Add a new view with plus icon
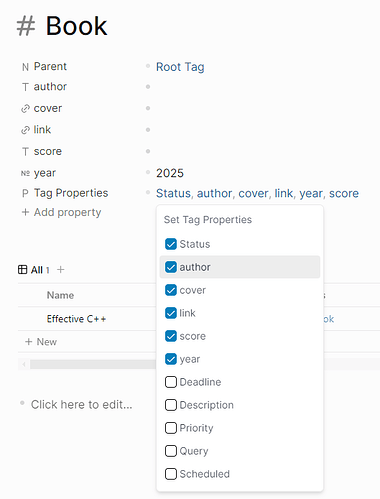 click(60, 269)
